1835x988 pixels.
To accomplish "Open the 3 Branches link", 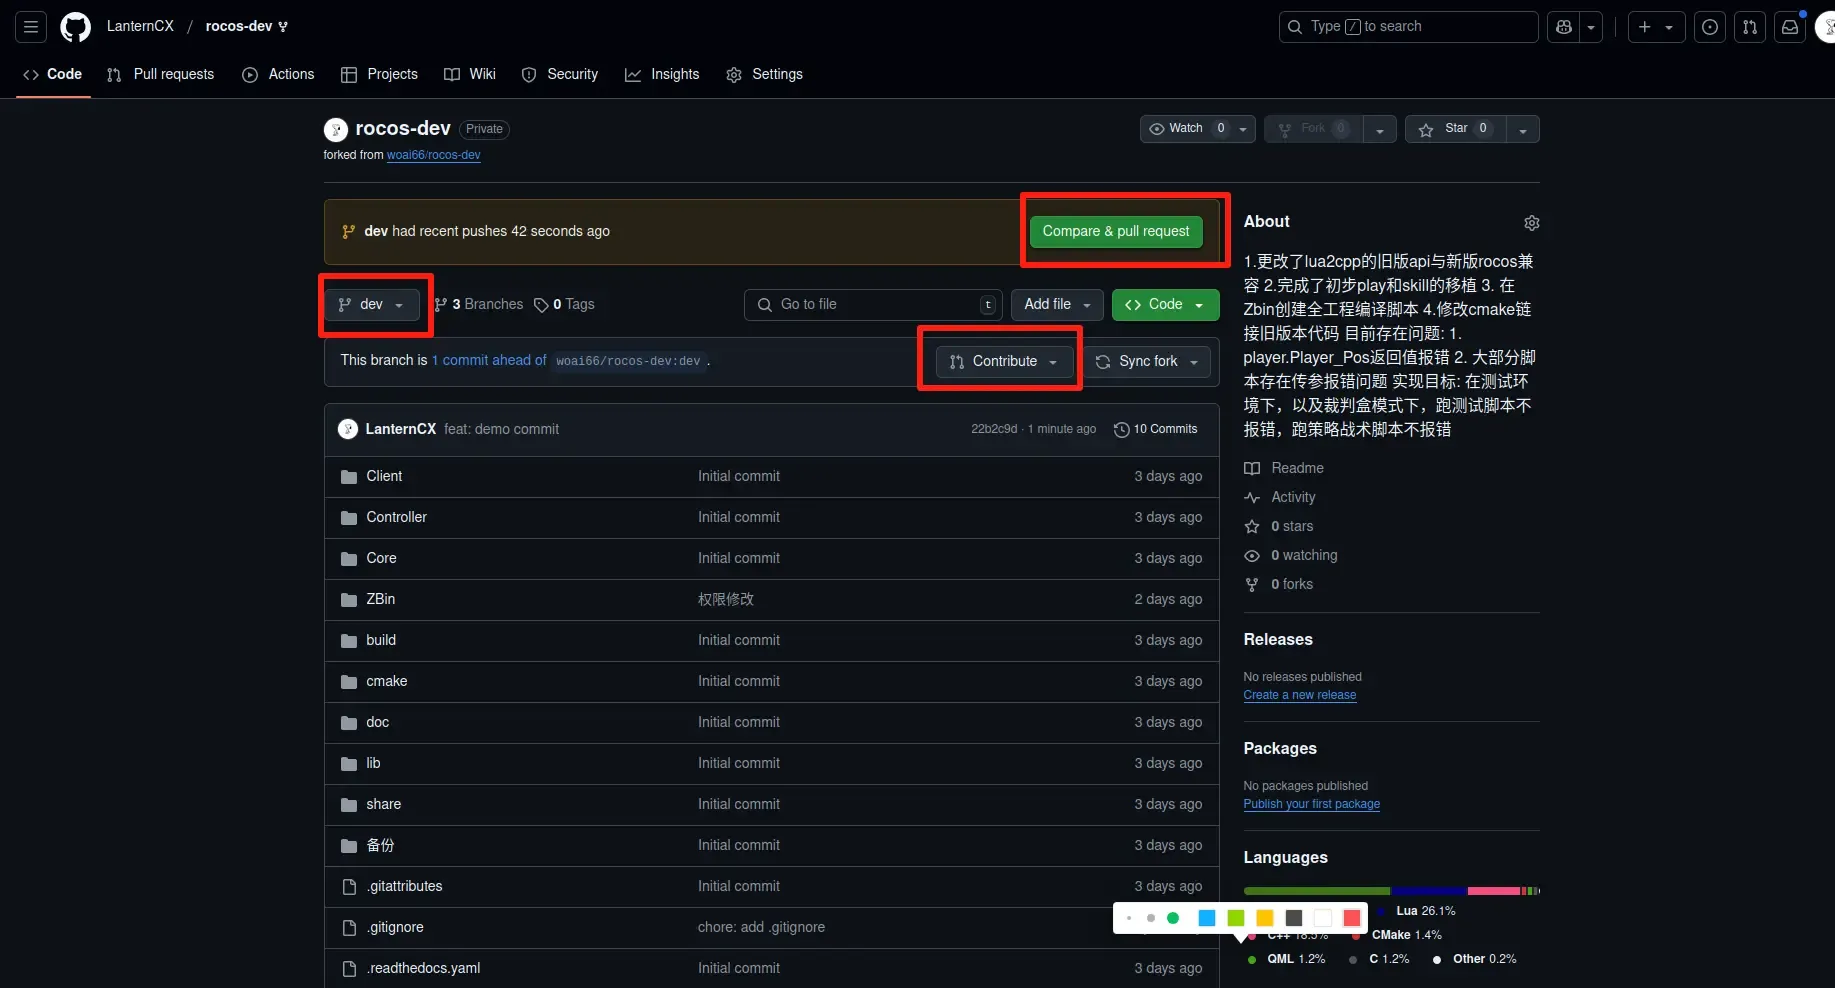I will coord(479,305).
